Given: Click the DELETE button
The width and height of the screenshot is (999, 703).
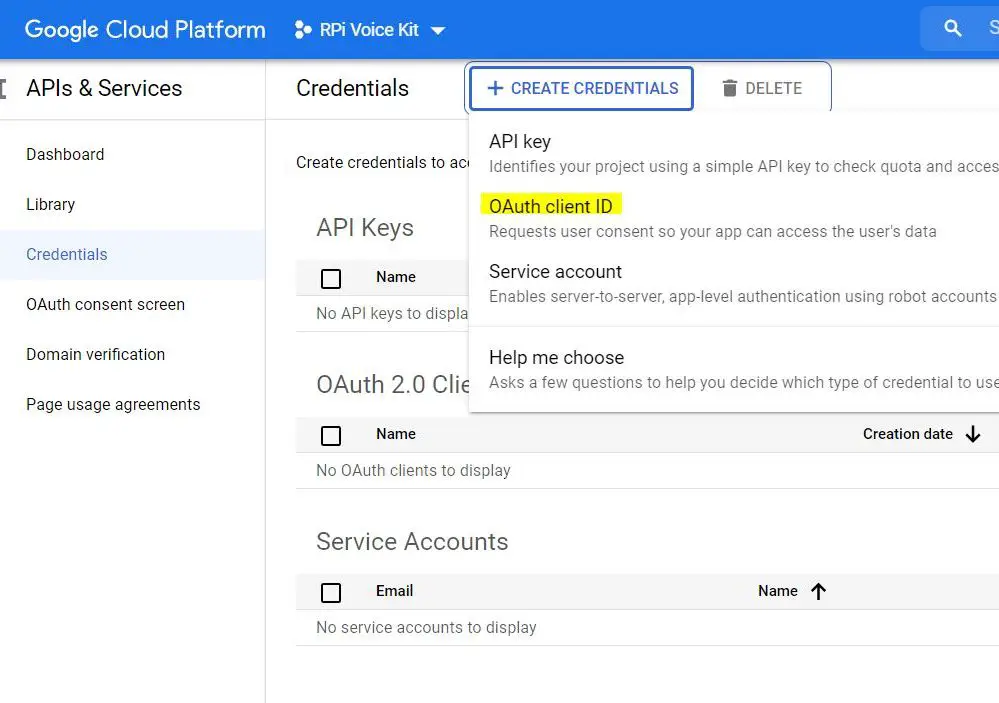Looking at the screenshot, I should point(762,88).
